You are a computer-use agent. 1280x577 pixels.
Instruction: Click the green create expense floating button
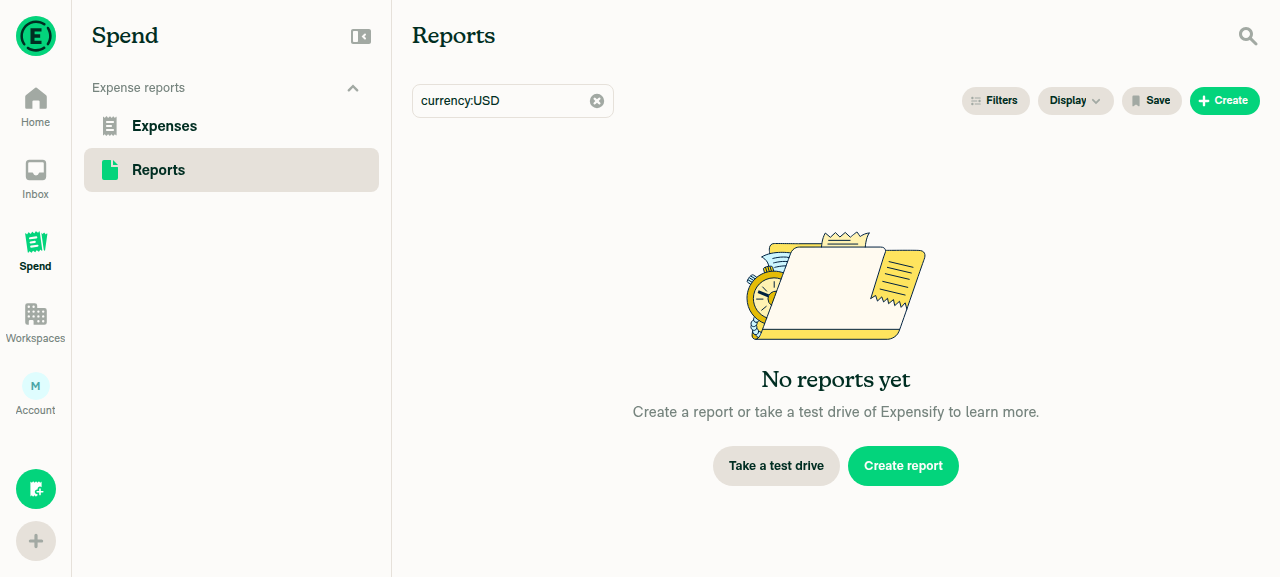pyautogui.click(x=36, y=489)
